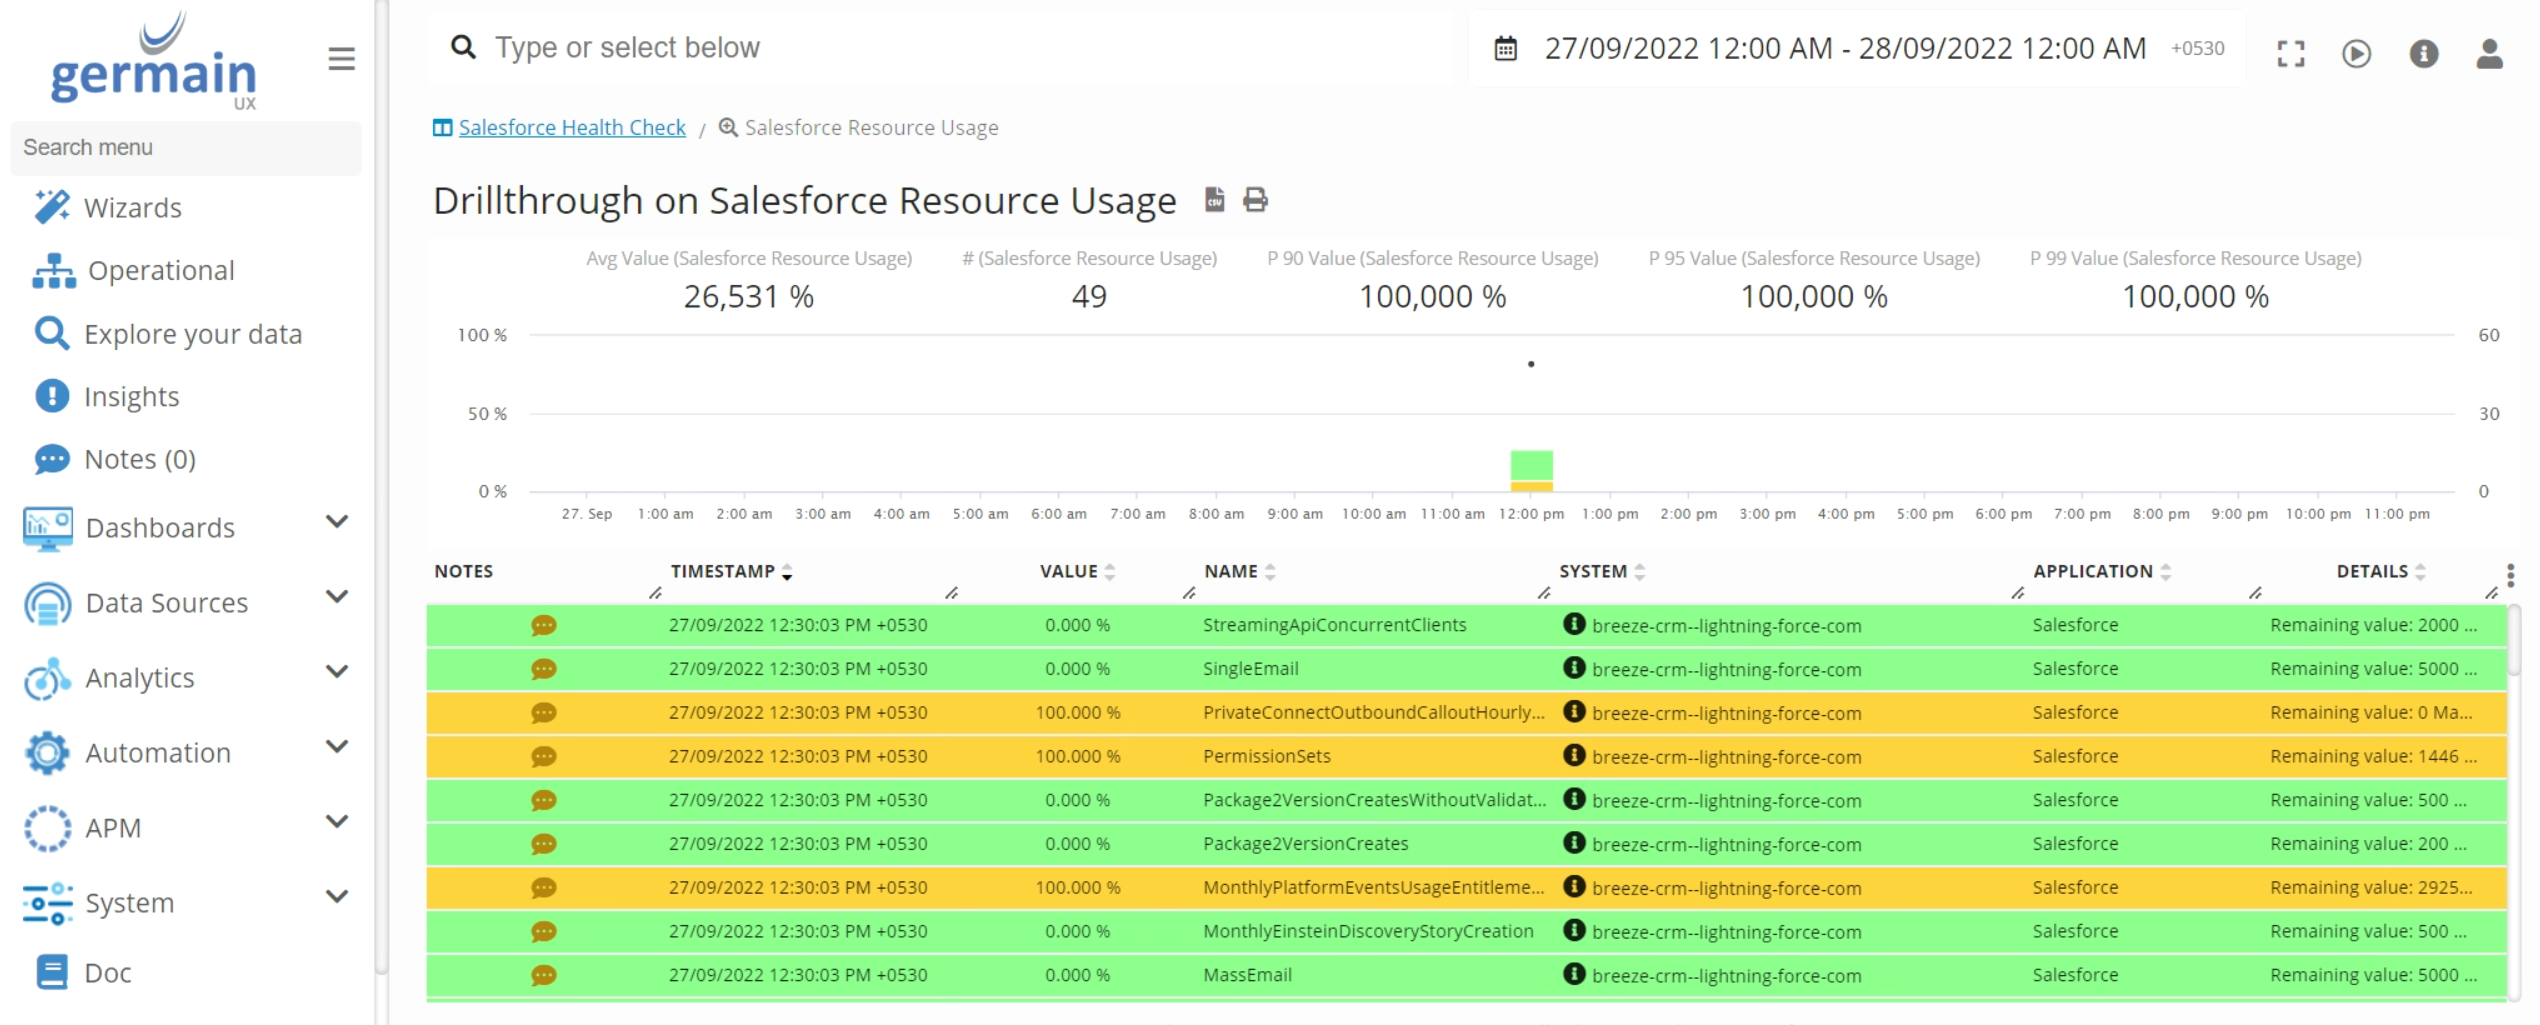Open the user profile icon
Screen dimensions: 2540x1025
point(2489,53)
